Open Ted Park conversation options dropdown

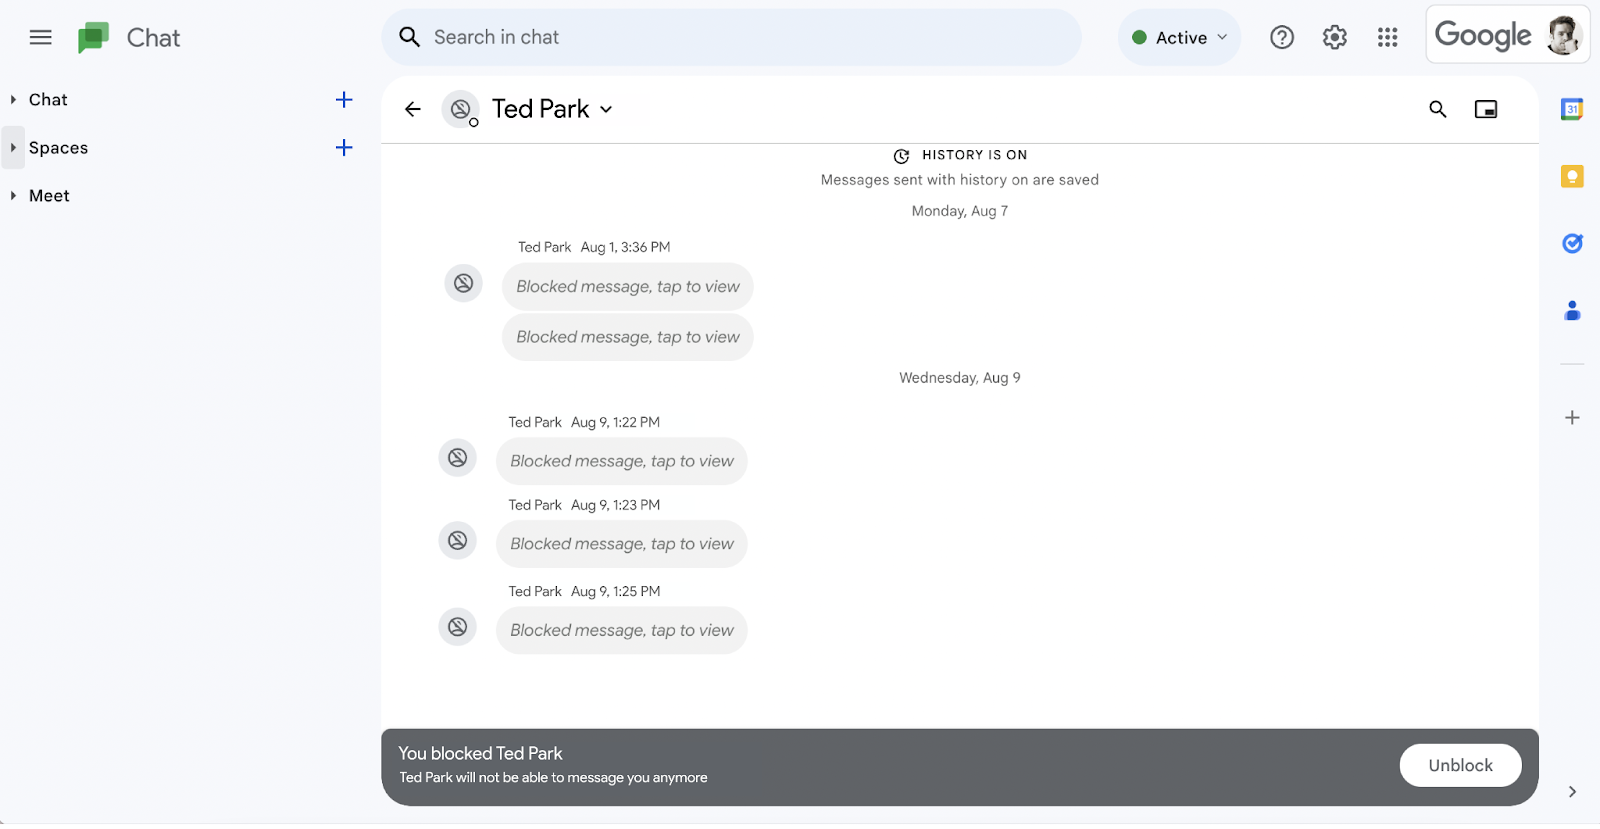(x=606, y=110)
